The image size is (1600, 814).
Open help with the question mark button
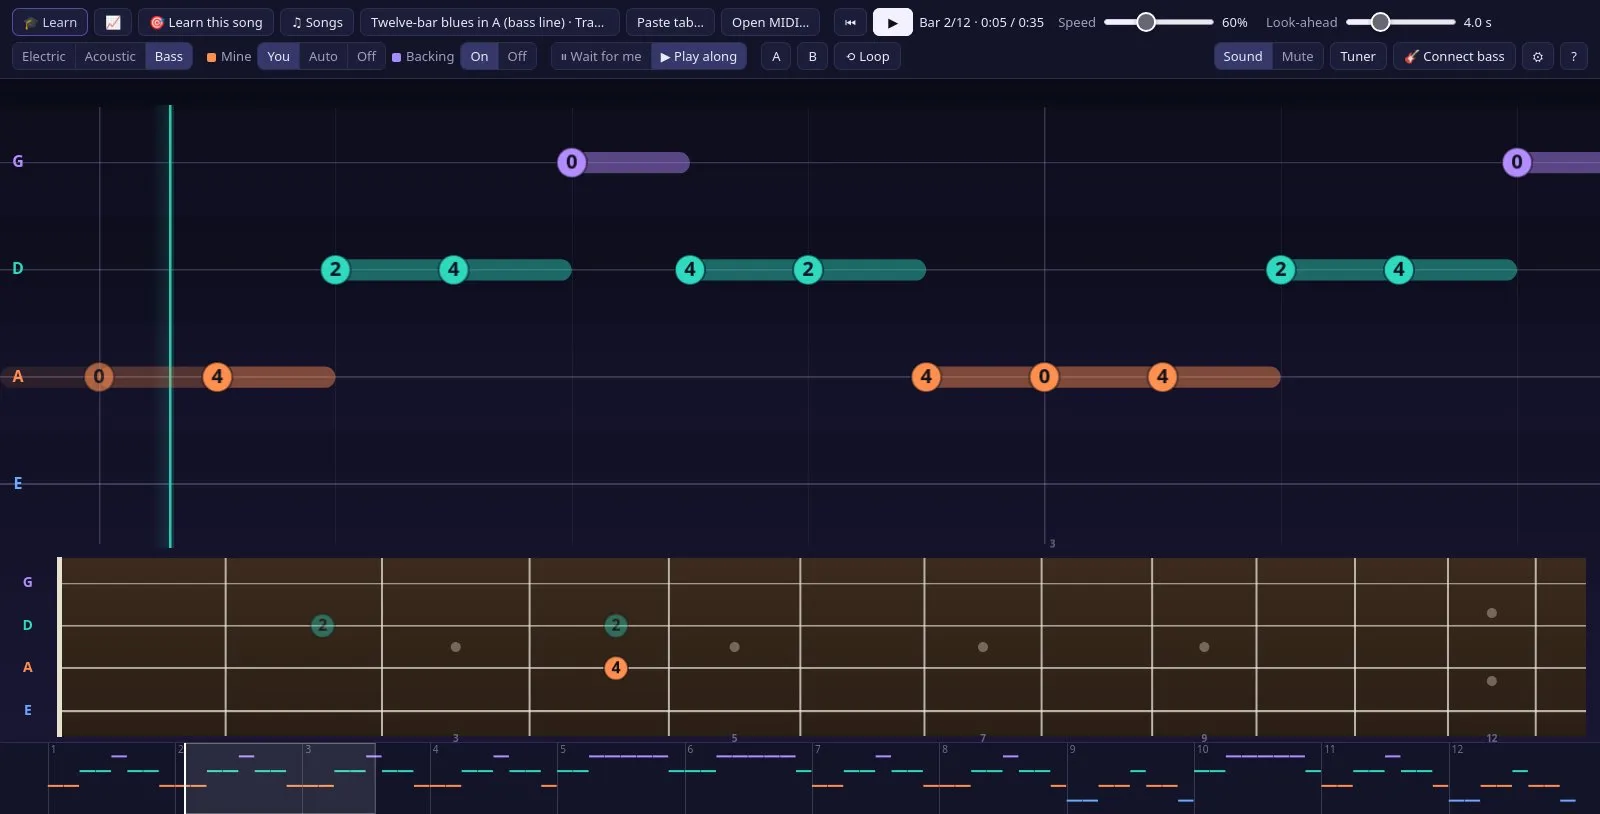coord(1574,56)
